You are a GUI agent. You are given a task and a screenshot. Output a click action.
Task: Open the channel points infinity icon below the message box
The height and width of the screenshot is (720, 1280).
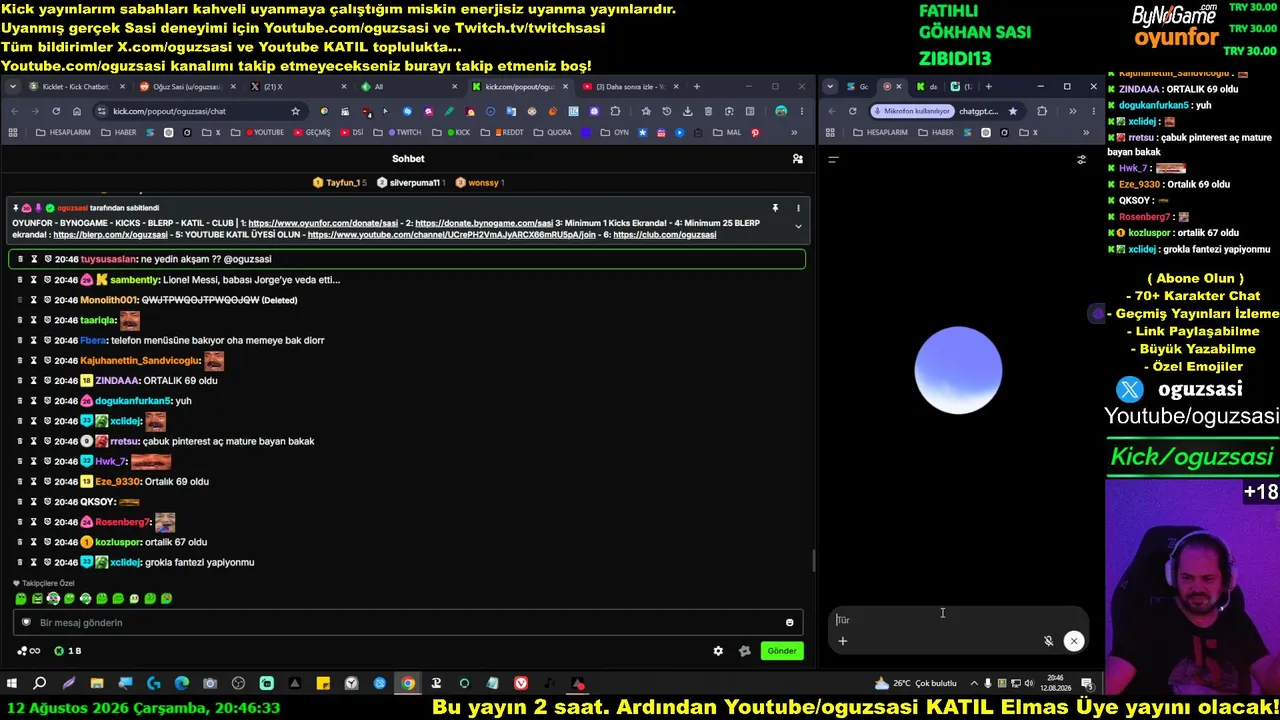pos(29,651)
